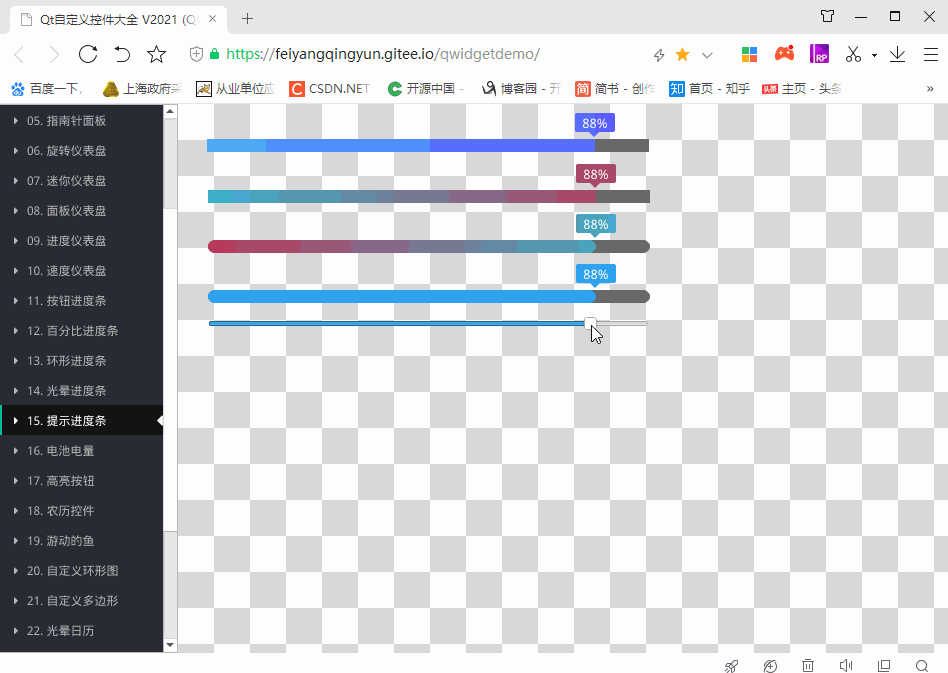
Task: Click the sidebar scrollbar down arrow
Action: [x=170, y=645]
